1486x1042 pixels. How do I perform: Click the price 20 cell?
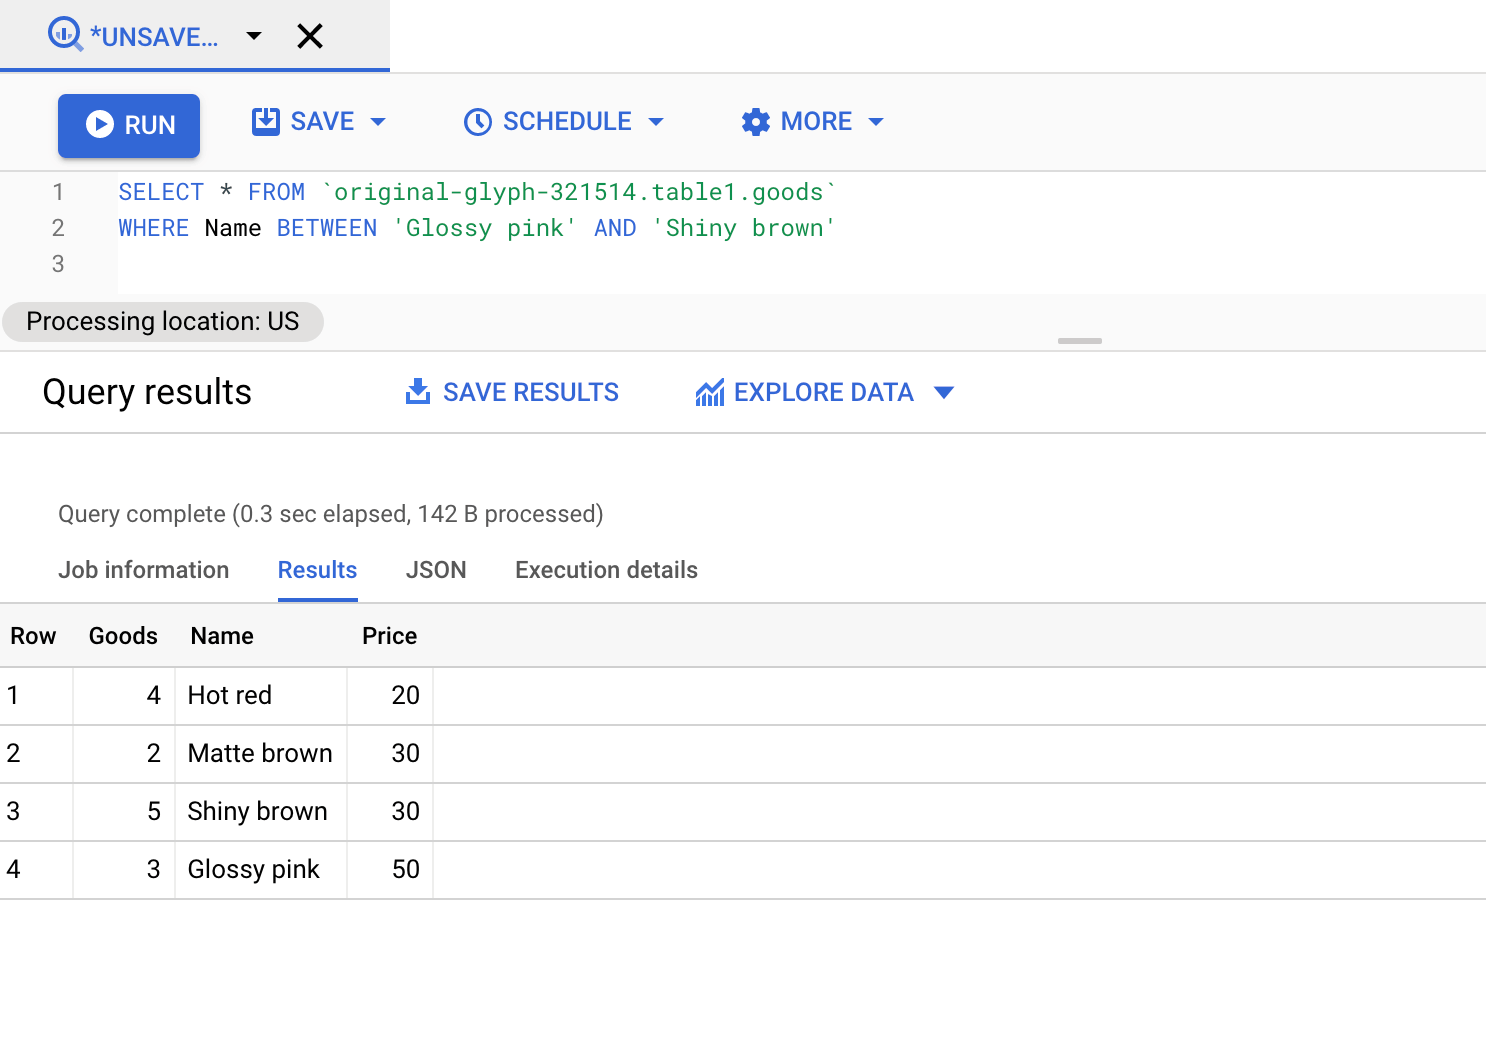(x=390, y=695)
